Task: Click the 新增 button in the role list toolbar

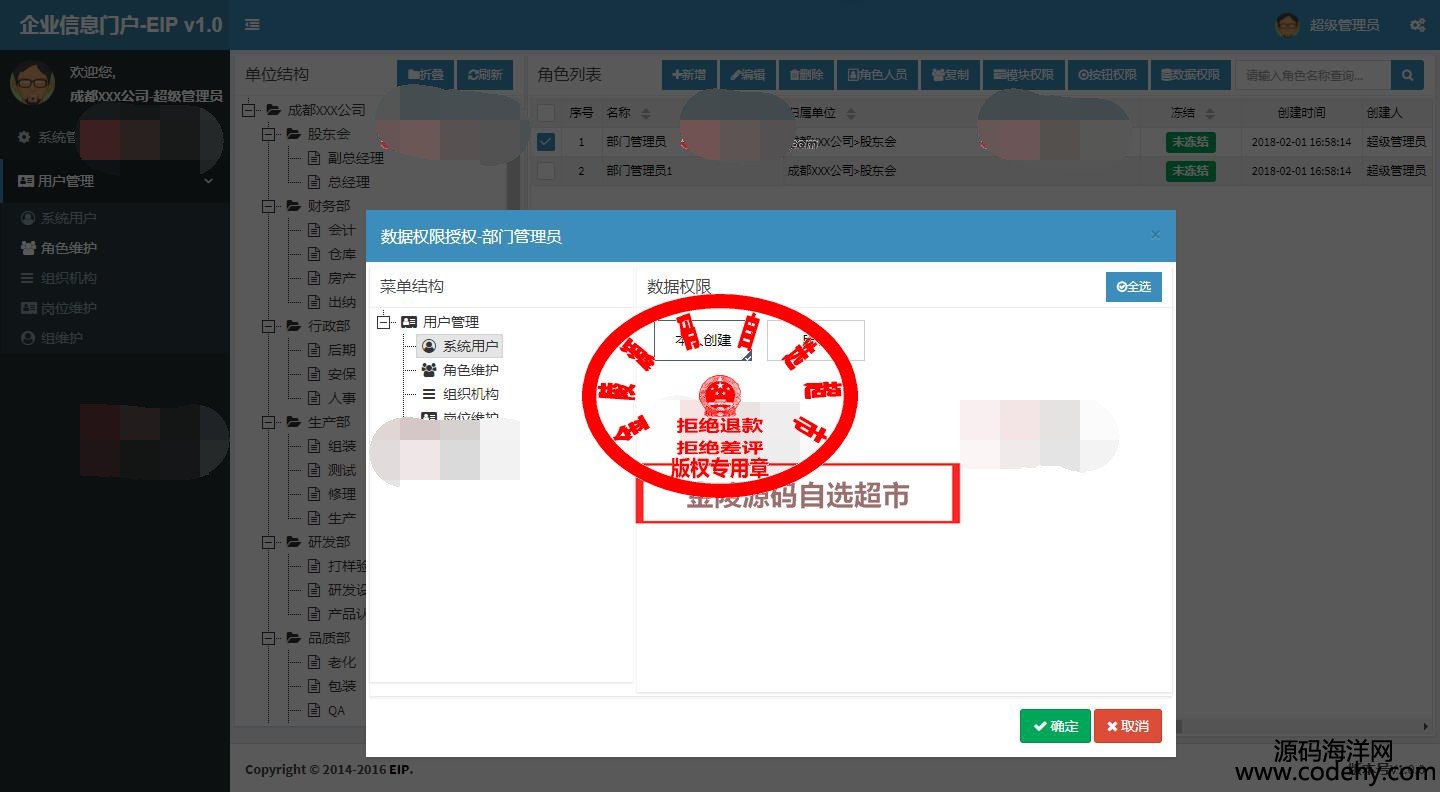Action: pos(689,75)
